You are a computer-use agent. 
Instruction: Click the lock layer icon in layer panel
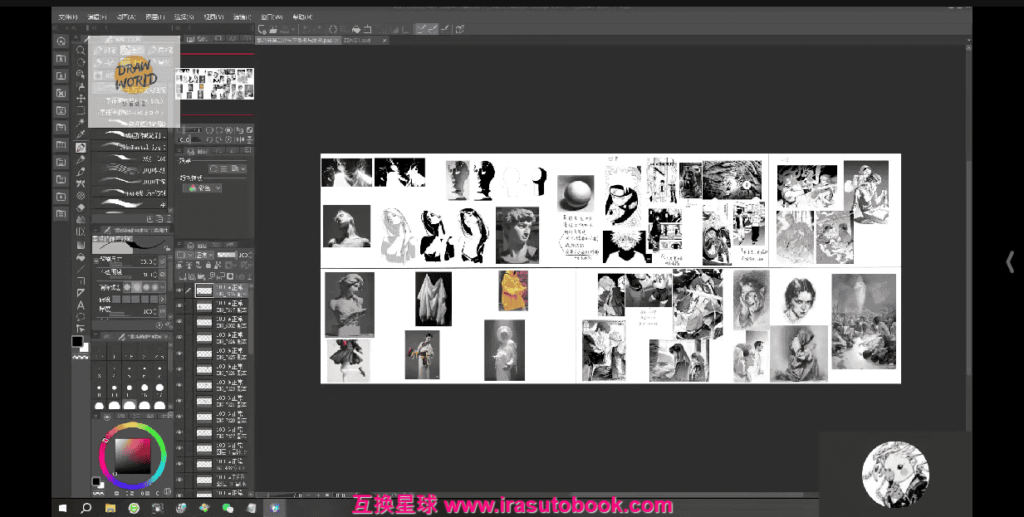click(208, 265)
